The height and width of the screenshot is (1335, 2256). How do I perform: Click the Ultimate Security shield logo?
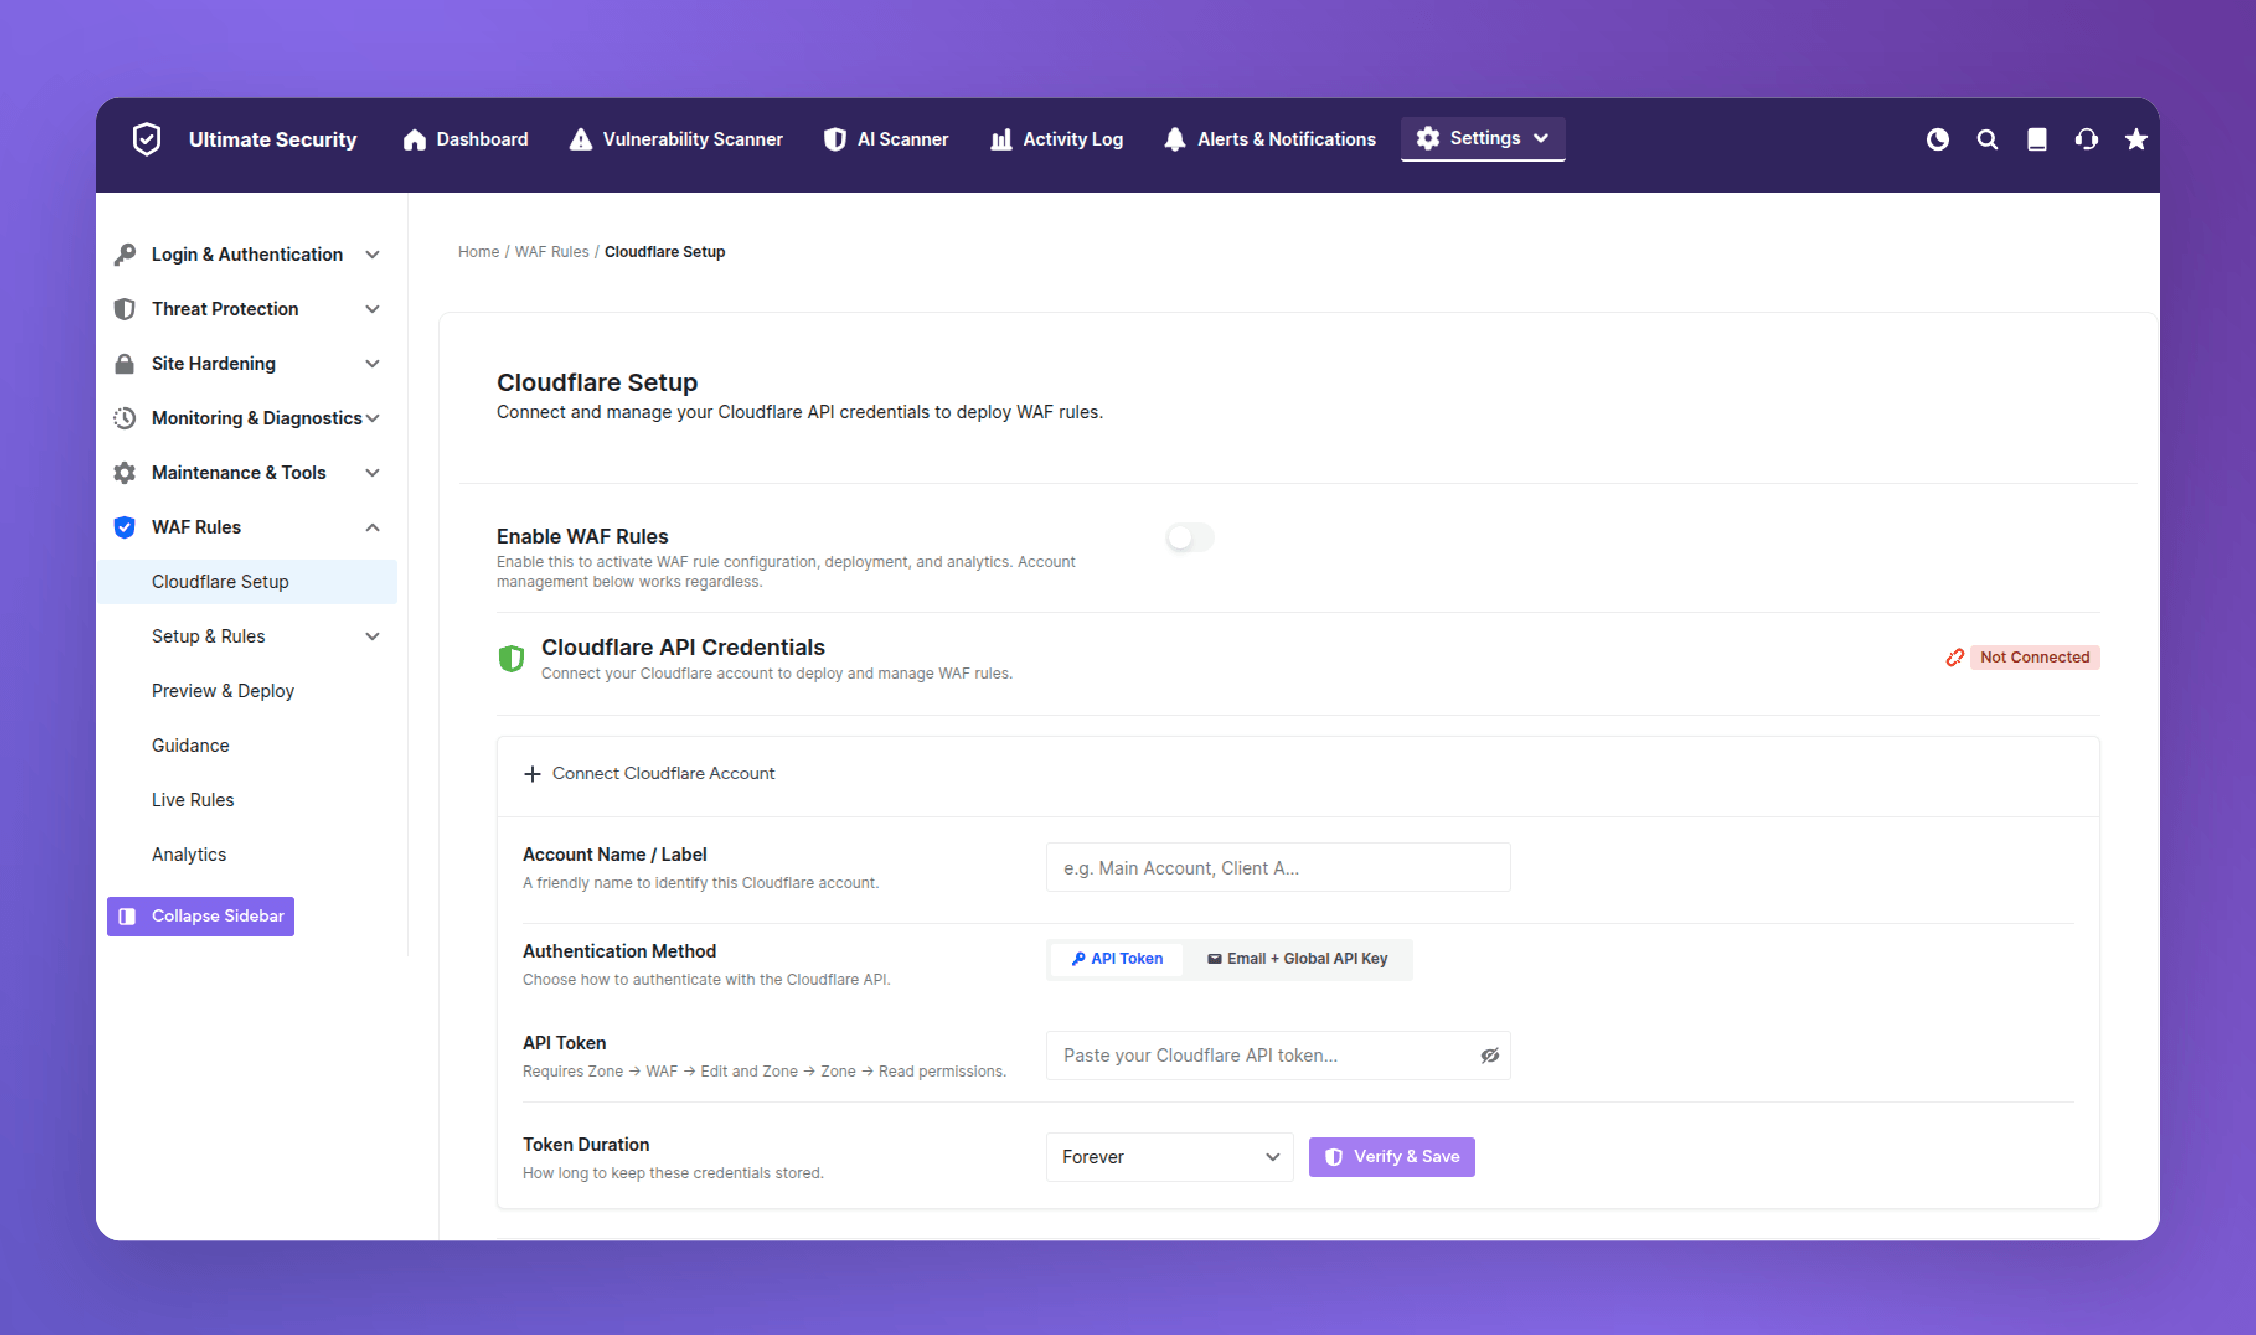147,139
